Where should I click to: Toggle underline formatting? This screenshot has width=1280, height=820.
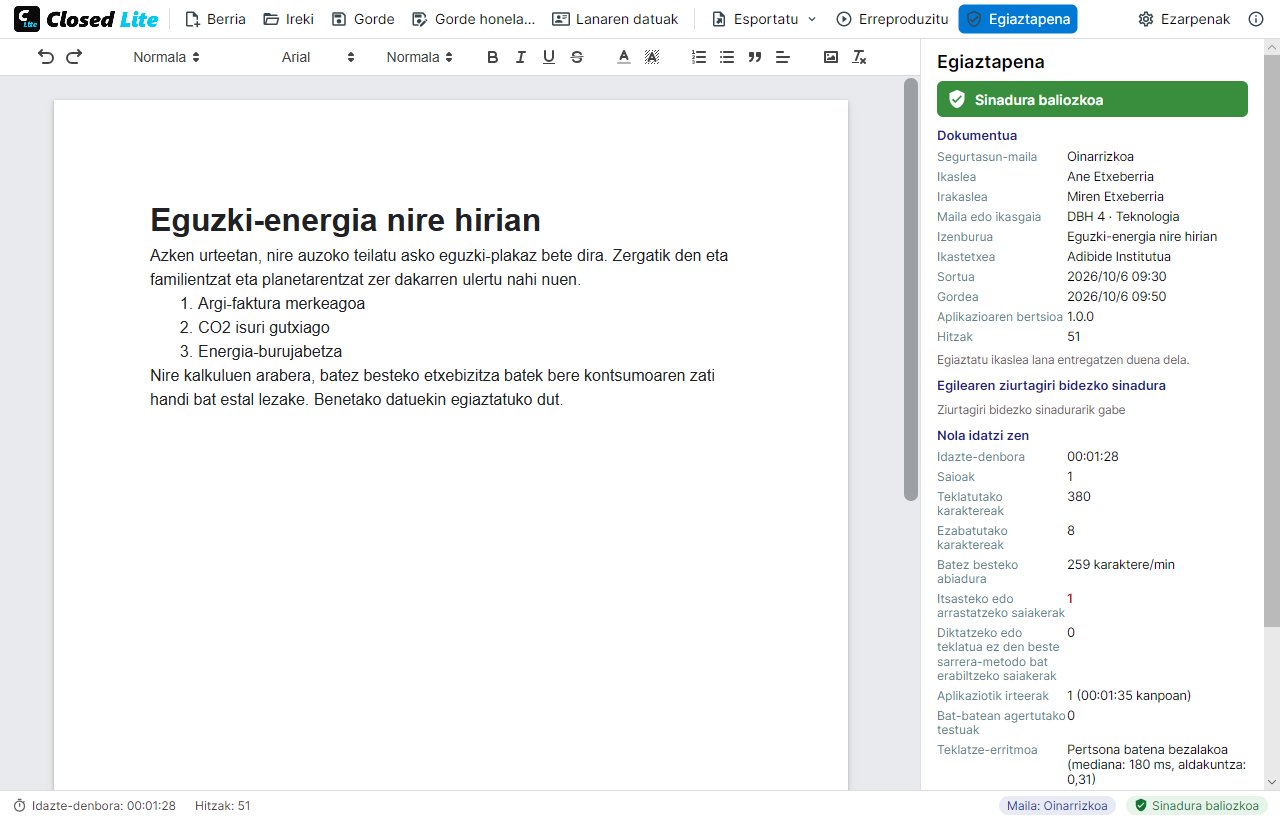pyautogui.click(x=548, y=57)
